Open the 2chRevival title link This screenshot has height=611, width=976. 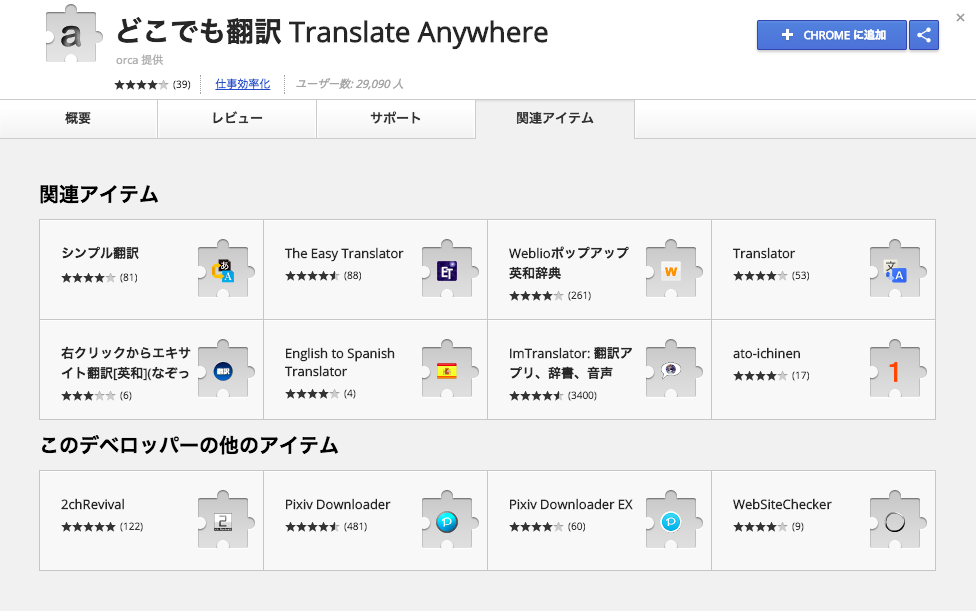(93, 505)
